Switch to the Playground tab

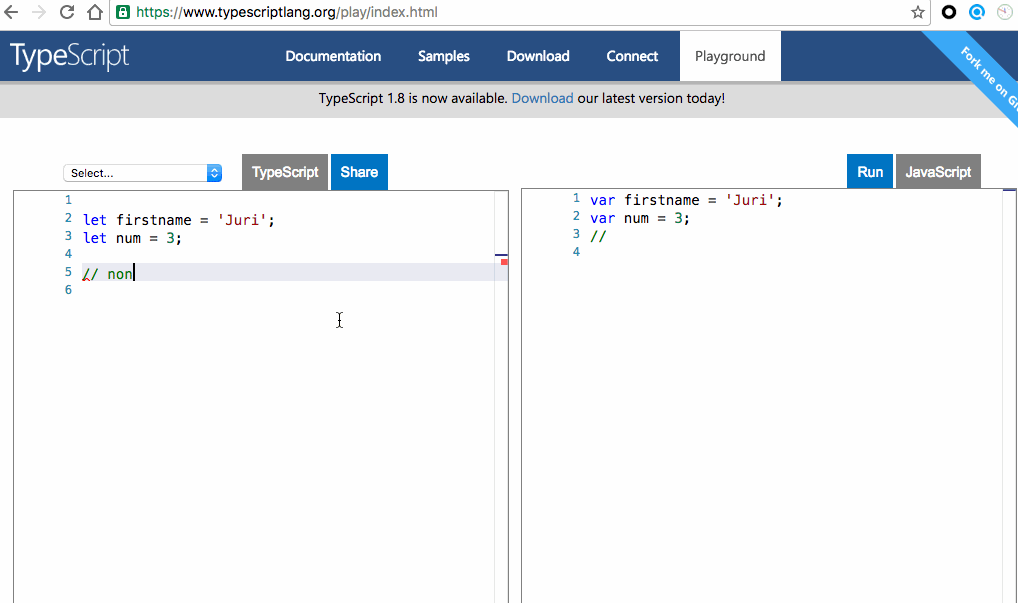pos(730,56)
